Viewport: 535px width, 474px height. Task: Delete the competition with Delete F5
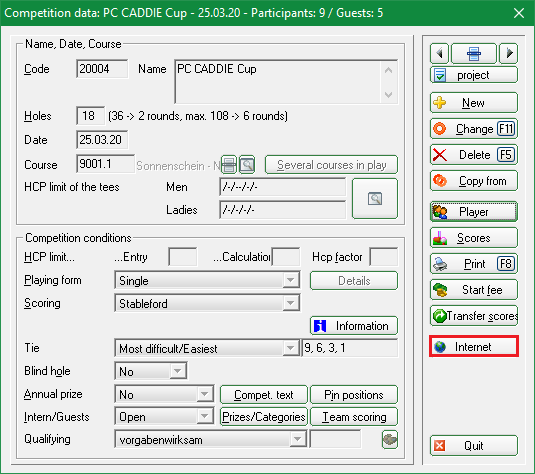[474, 155]
